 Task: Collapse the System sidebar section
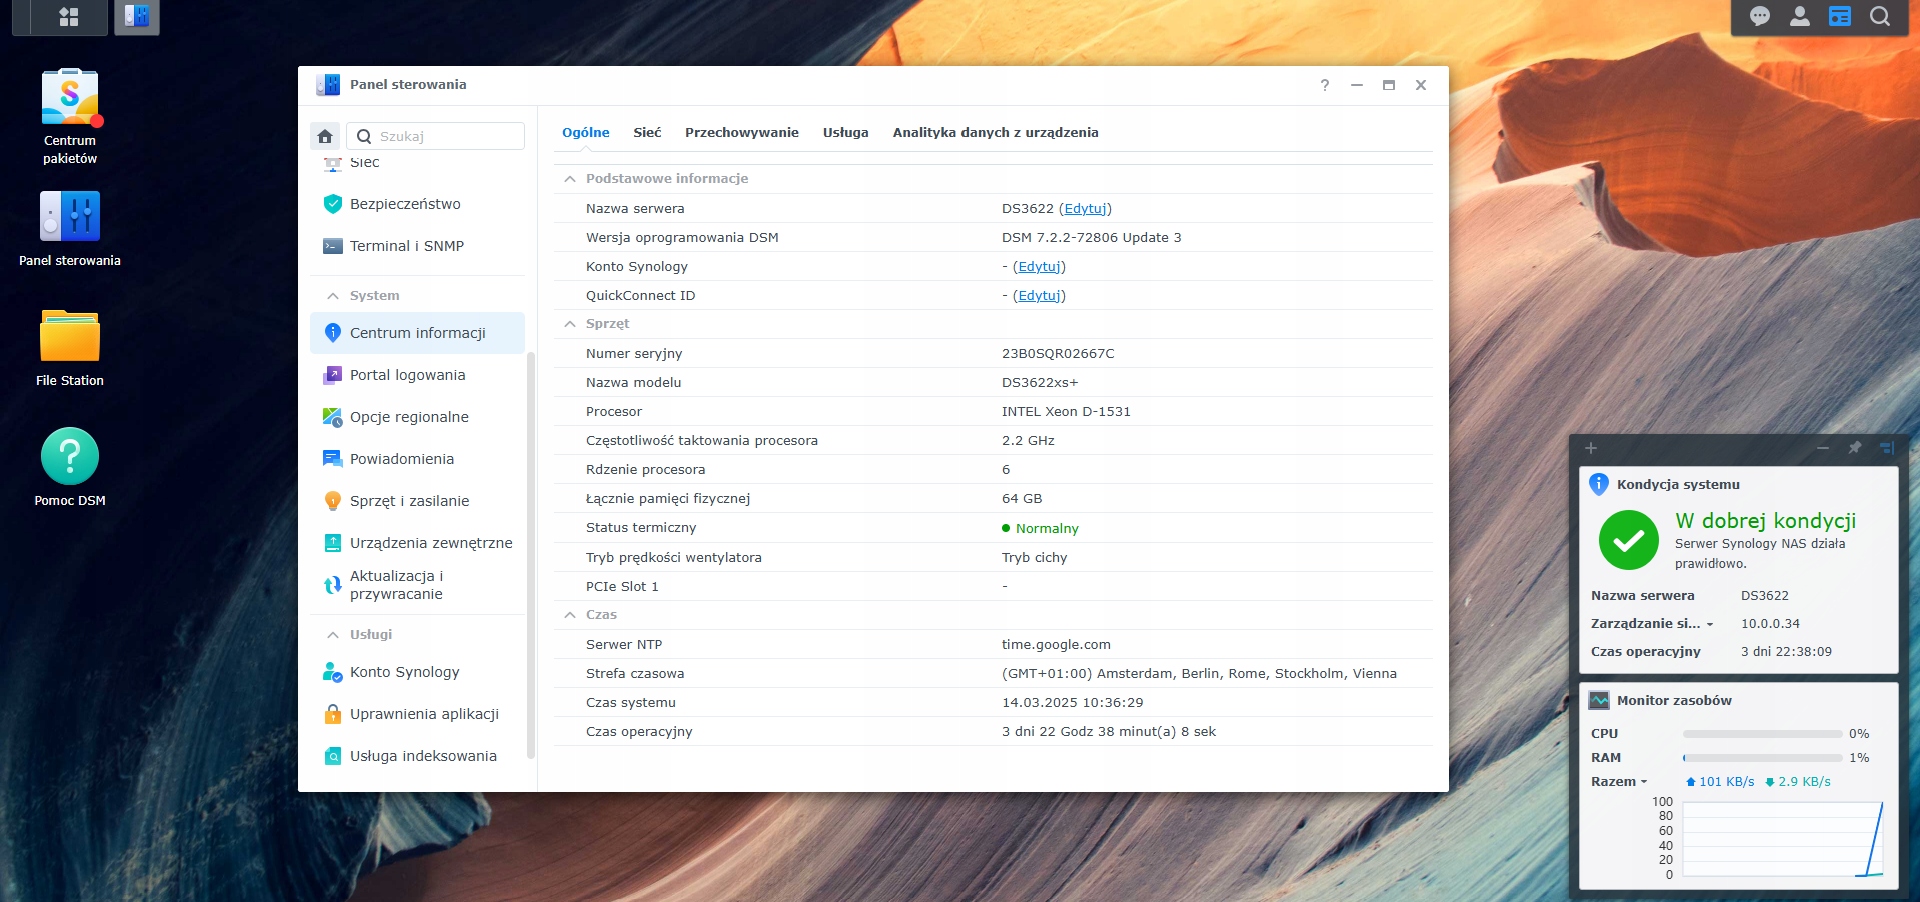pyautogui.click(x=333, y=296)
